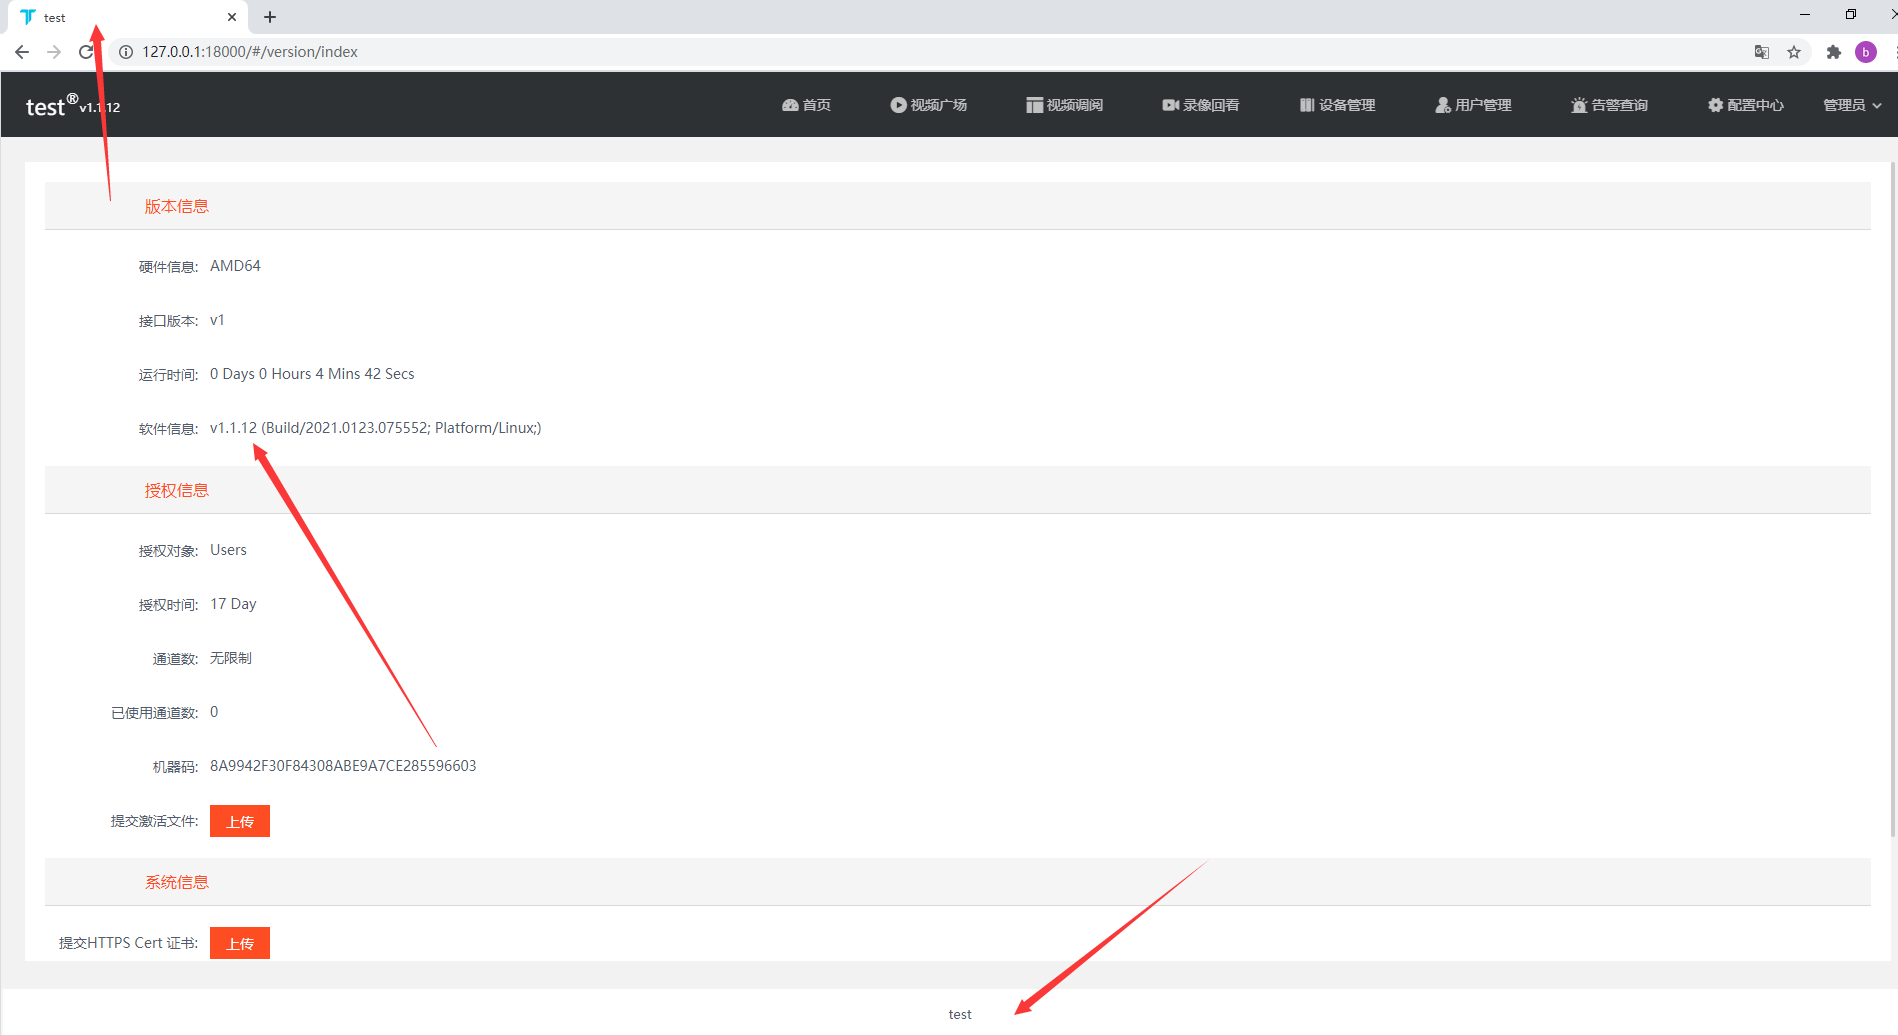The width and height of the screenshot is (1898, 1035).
Task: Open the purple user profile avatar
Action: (1866, 52)
